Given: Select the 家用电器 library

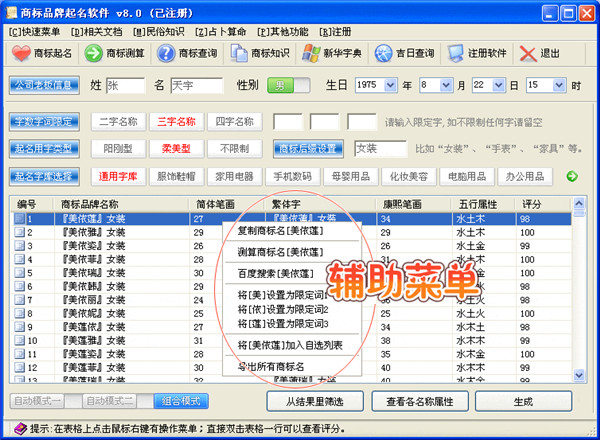Looking at the screenshot, I should coord(235,176).
